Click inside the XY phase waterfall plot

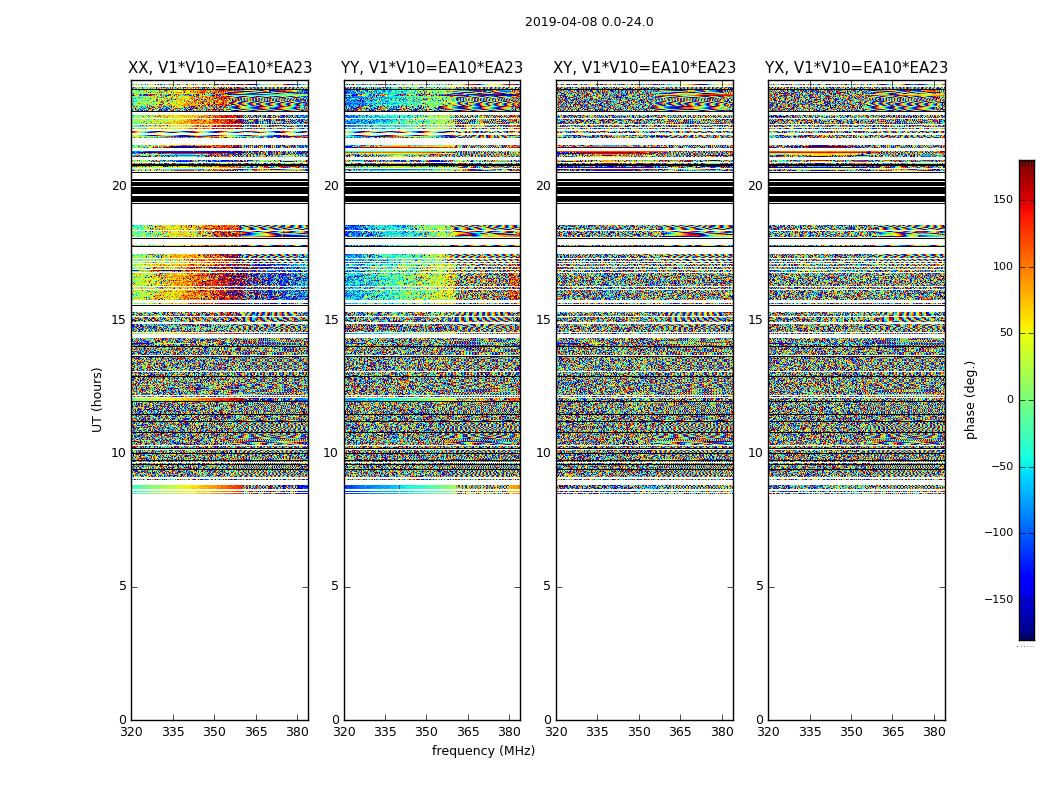[x=645, y=400]
